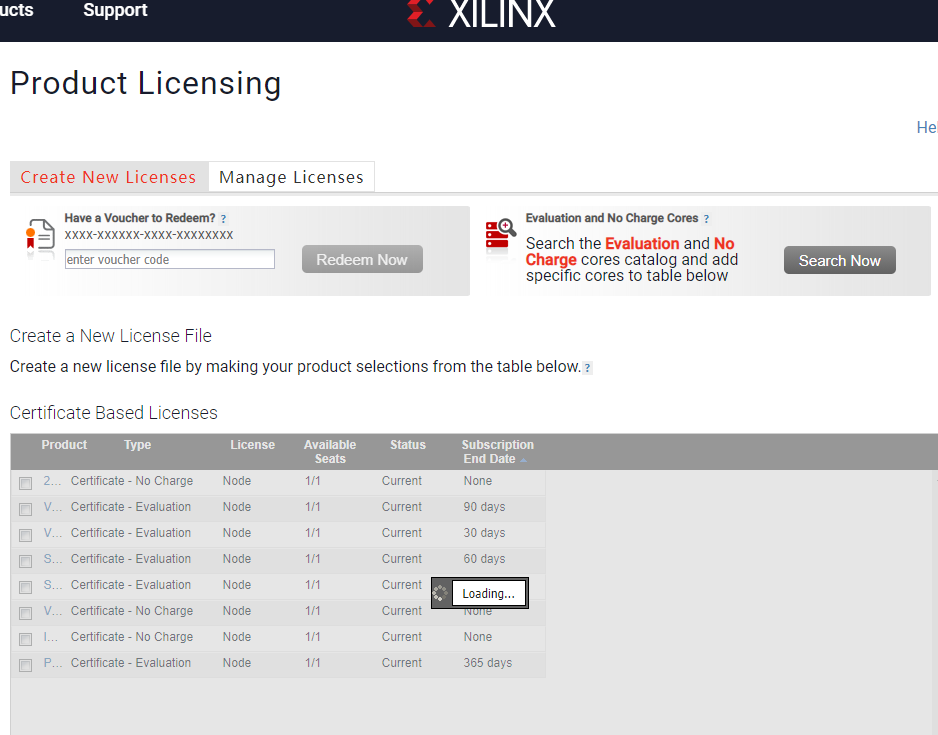Sort by Subscription End Date column
The width and height of the screenshot is (938, 735).
pyautogui.click(x=497, y=452)
